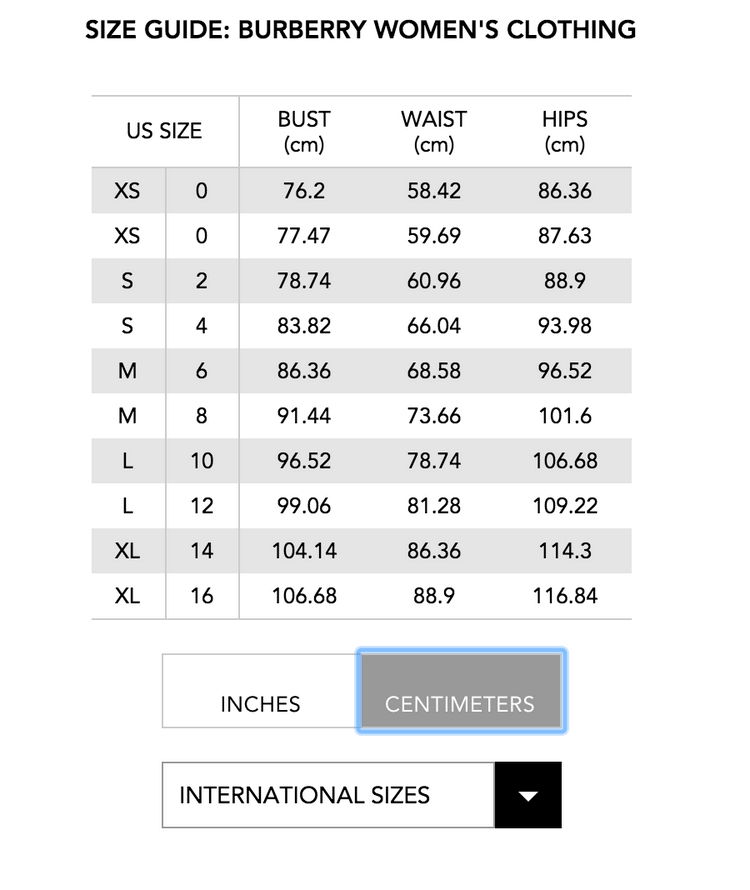Click the WAIST (cm) column header
This screenshot has width=750, height=890.
point(434,131)
